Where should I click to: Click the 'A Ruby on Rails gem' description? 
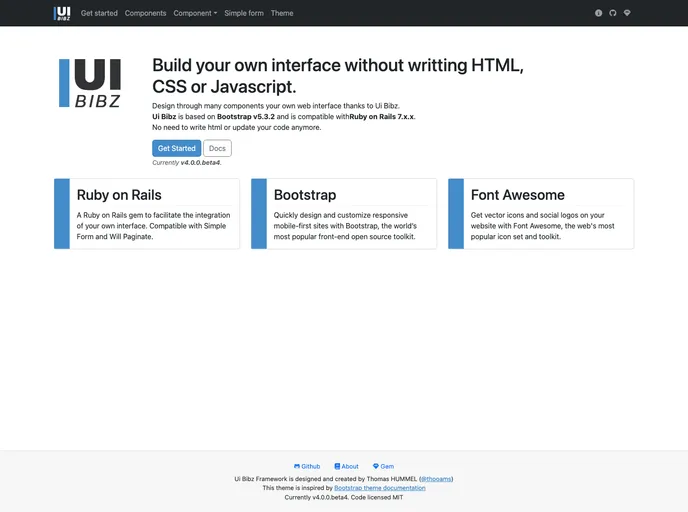click(x=154, y=226)
